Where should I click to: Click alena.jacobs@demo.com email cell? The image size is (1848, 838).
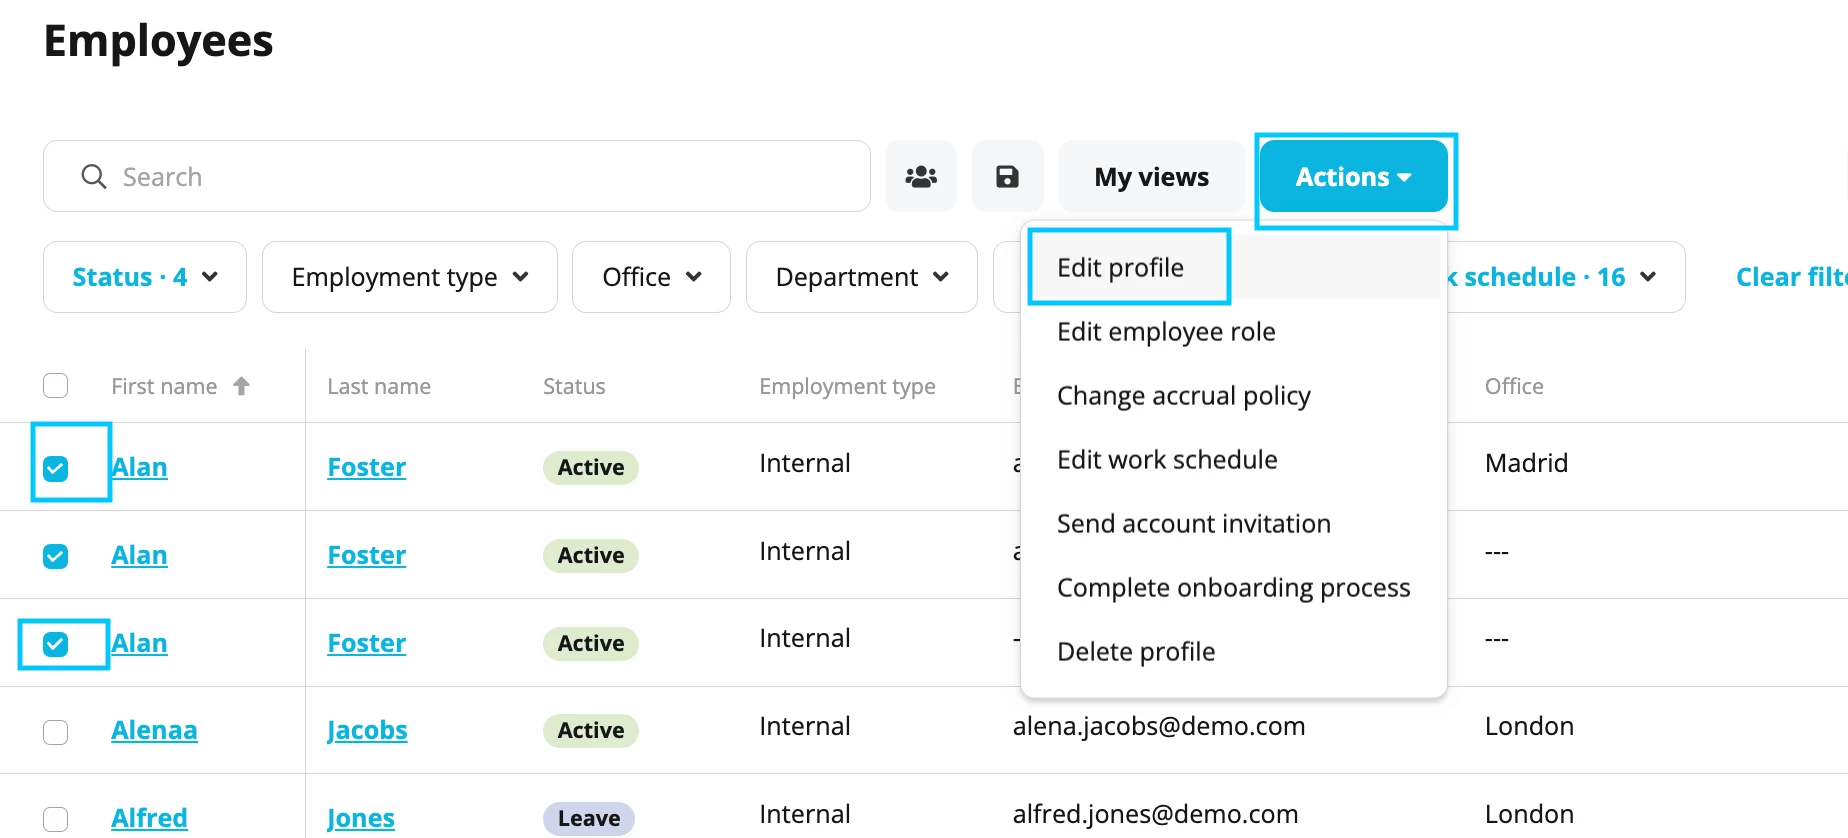1159,726
